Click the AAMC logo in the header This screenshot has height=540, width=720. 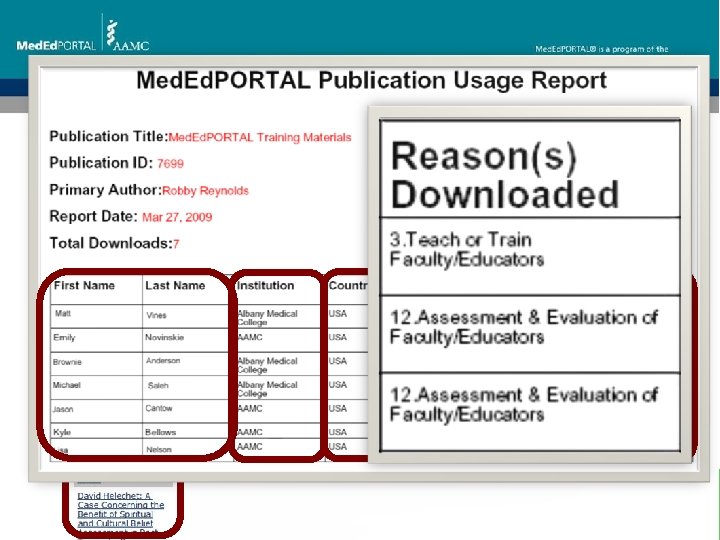click(x=128, y=35)
